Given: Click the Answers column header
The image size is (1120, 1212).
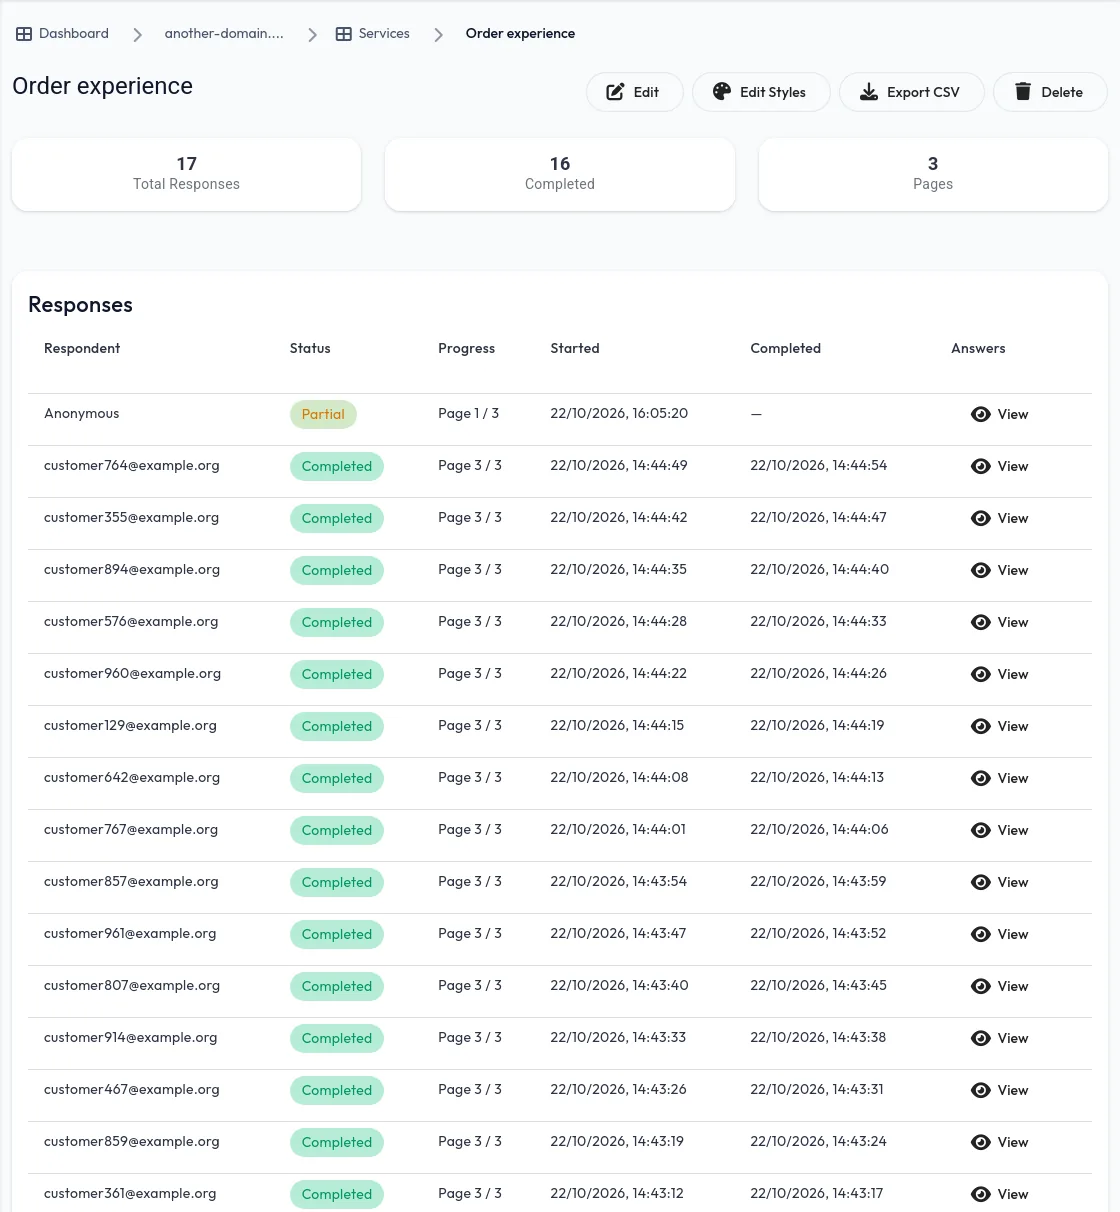Looking at the screenshot, I should 978,348.
